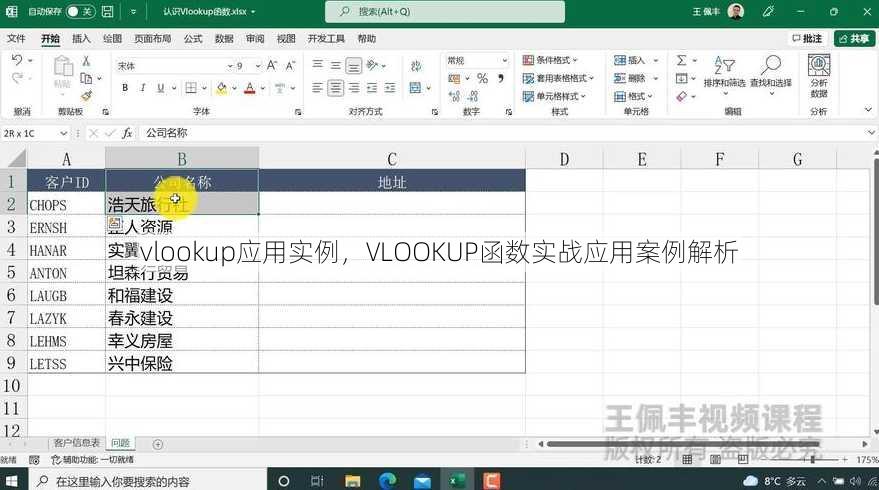Toggle Italic formatting
Image resolution: width=879 pixels, height=490 pixels.
point(143,88)
